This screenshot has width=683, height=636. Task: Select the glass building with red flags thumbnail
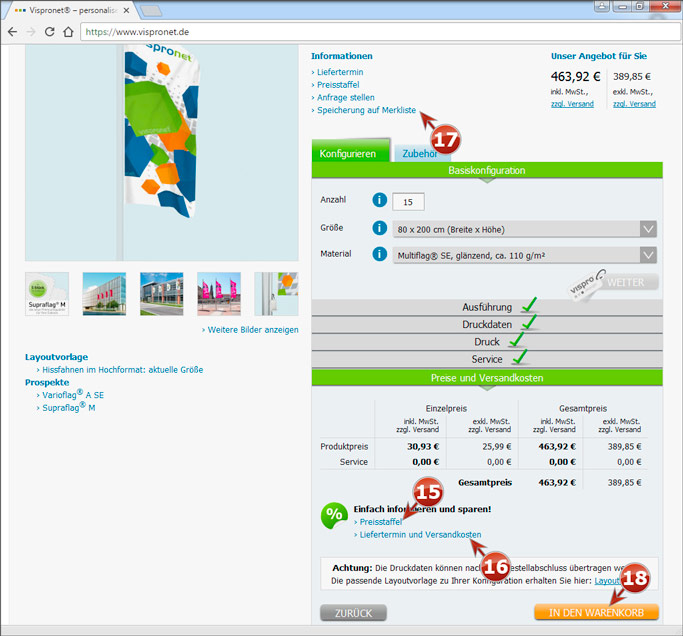point(104,294)
